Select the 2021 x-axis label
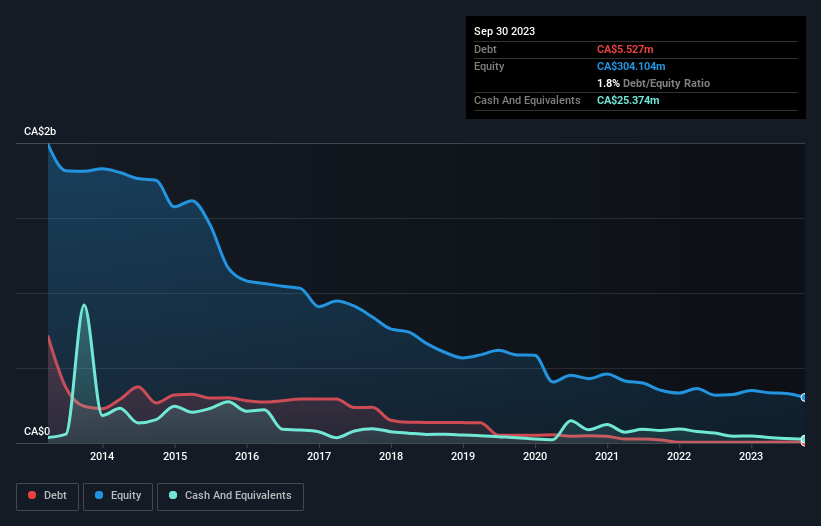 (x=607, y=456)
